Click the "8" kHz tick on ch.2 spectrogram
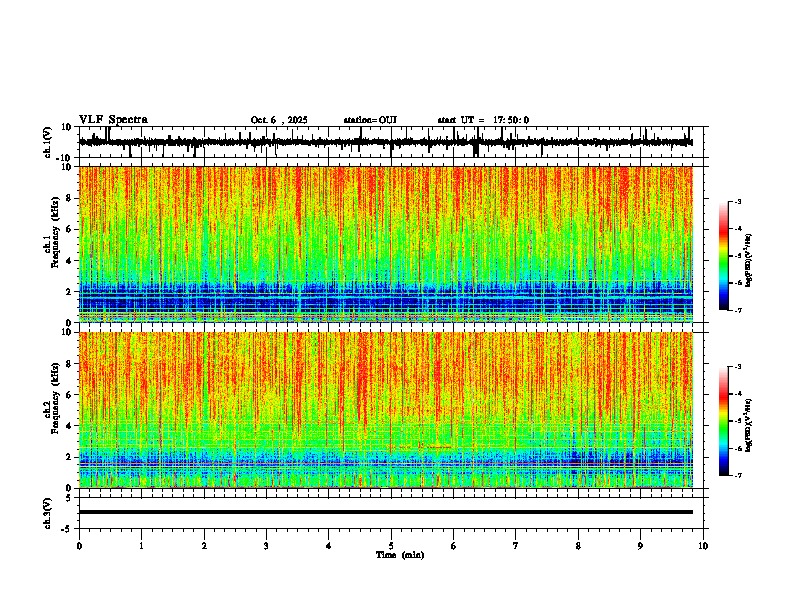792x612 pixels. tap(70, 363)
